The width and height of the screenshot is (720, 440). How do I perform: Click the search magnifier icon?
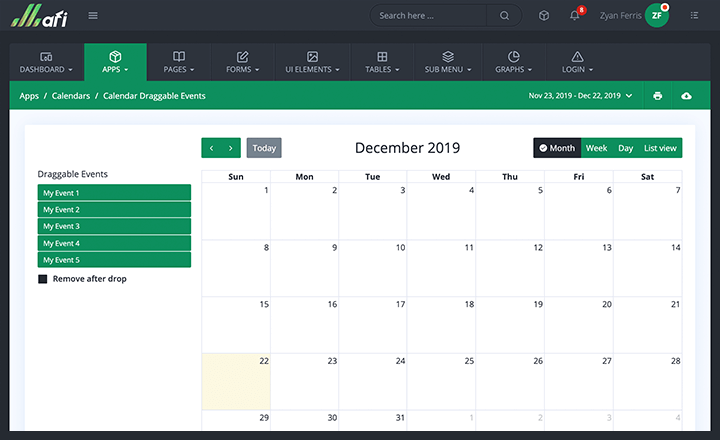click(504, 15)
